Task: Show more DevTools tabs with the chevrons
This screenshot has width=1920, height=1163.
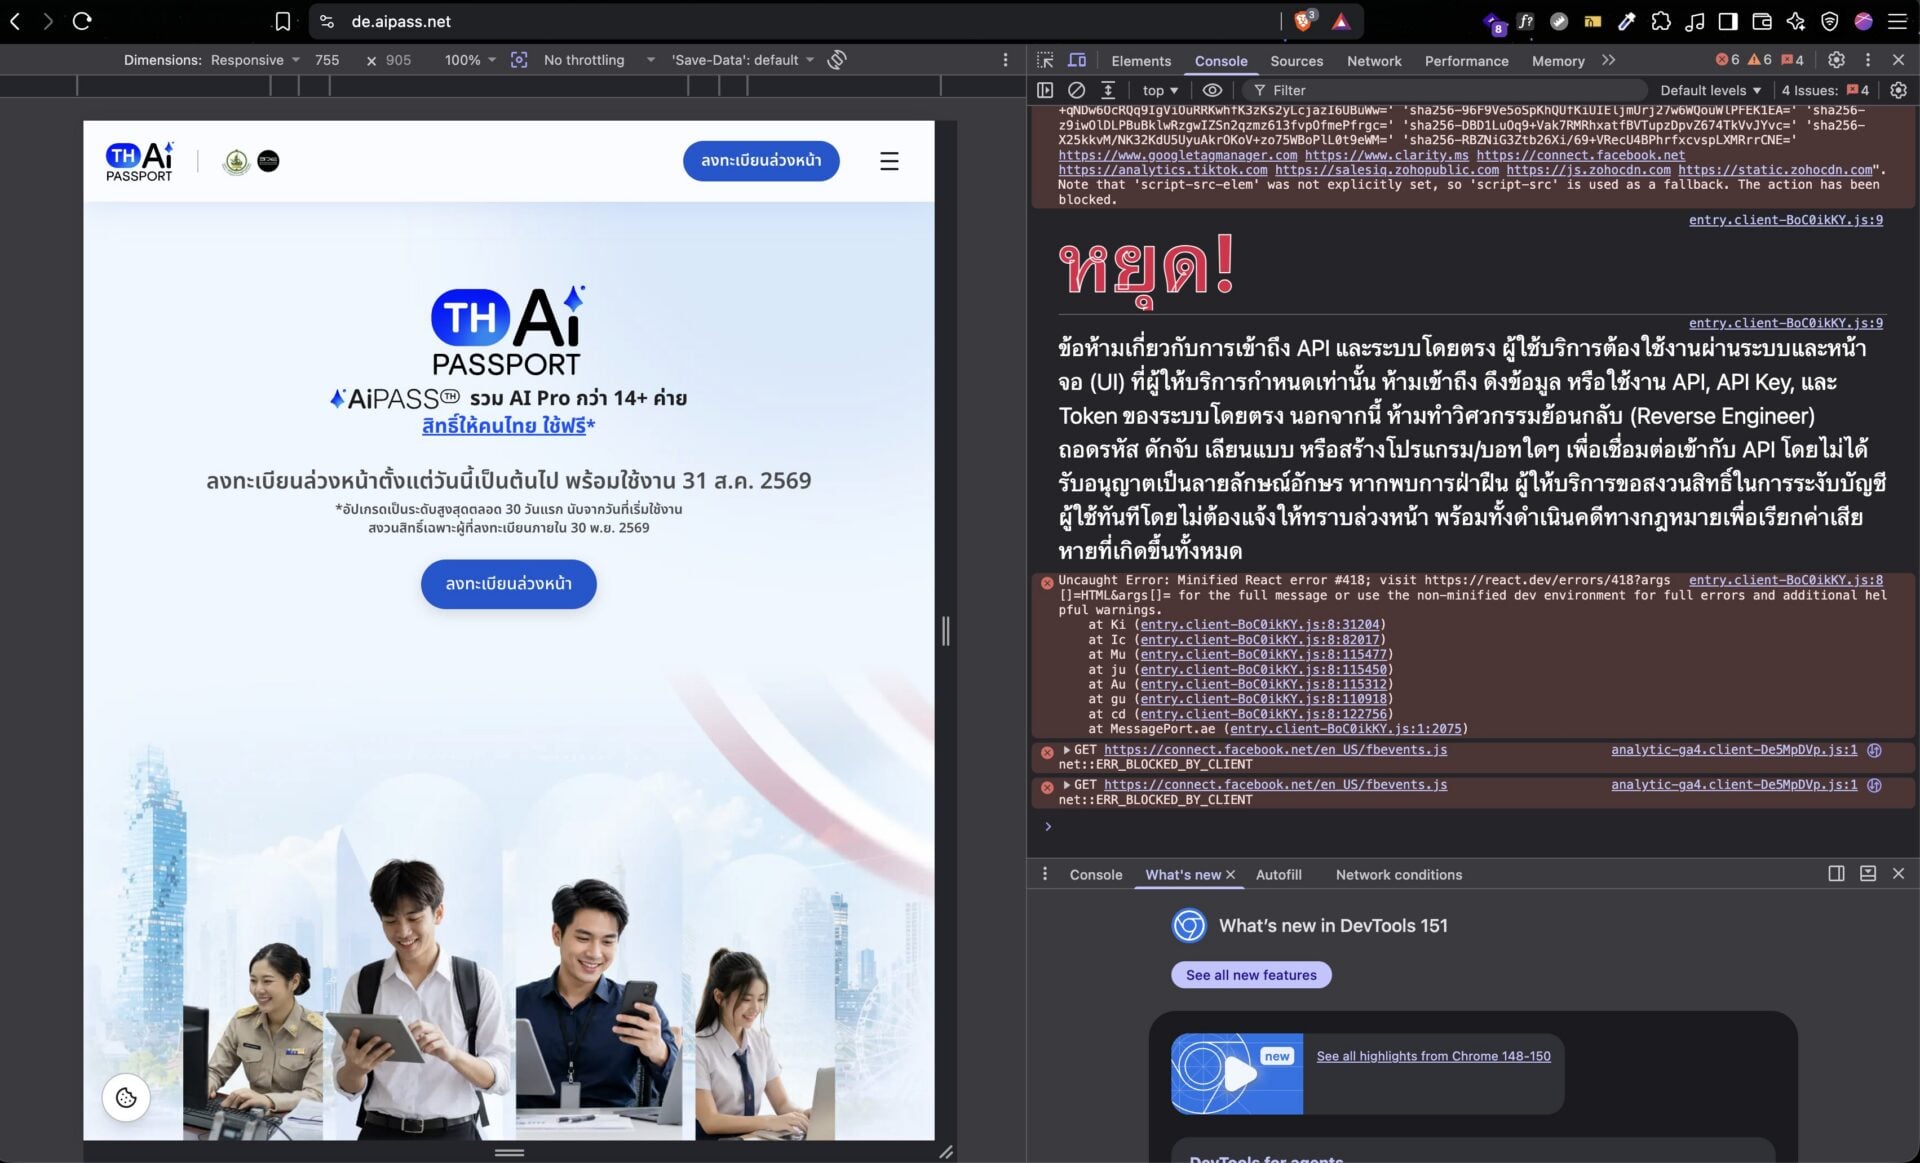Action: pyautogui.click(x=1608, y=60)
